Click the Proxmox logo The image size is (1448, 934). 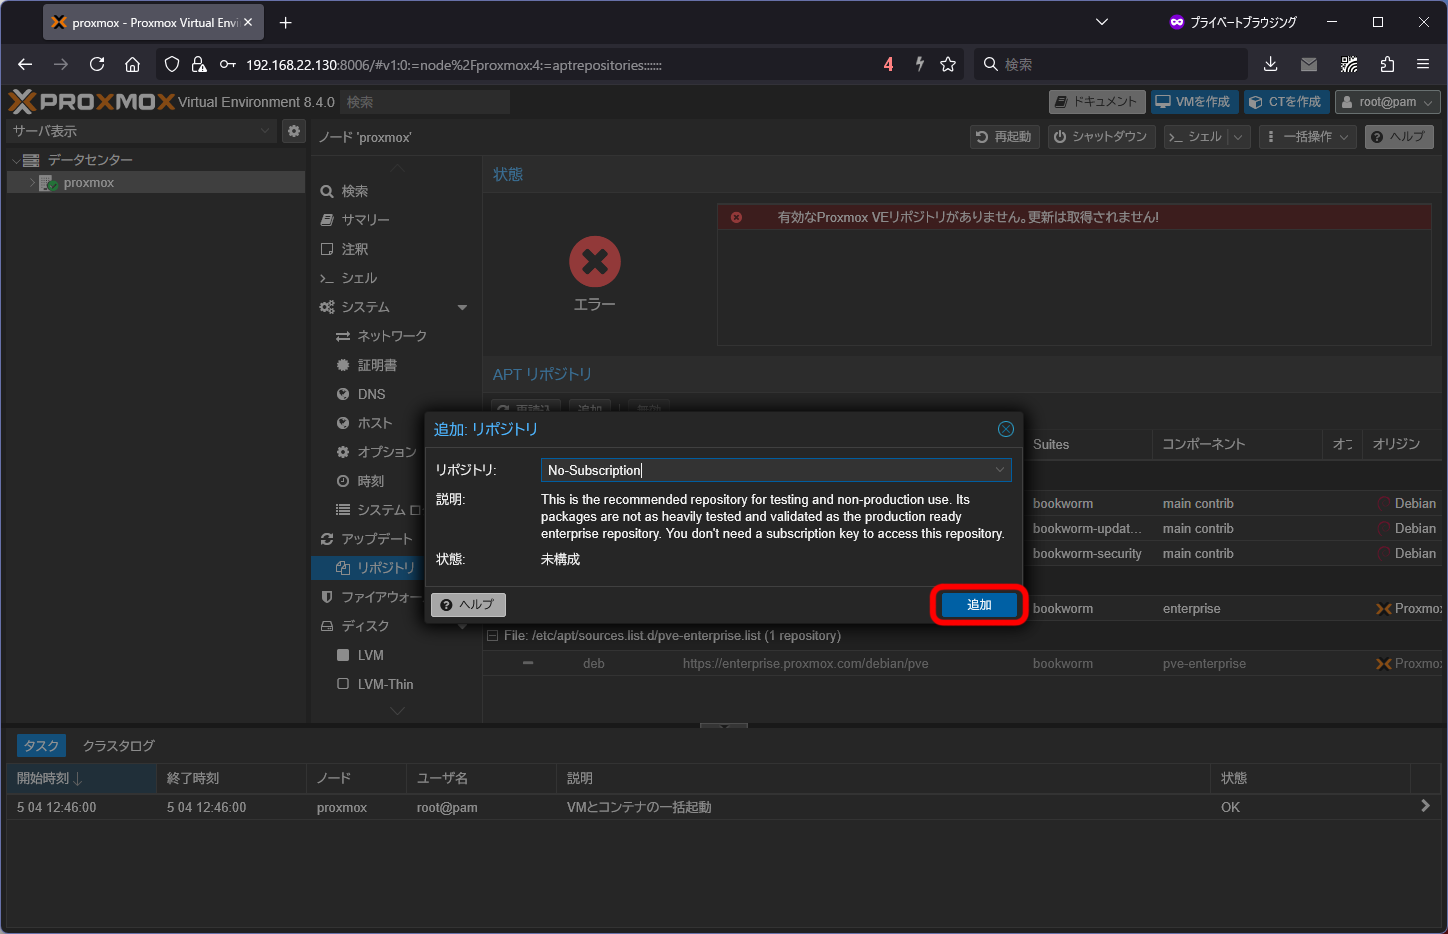[x=91, y=101]
